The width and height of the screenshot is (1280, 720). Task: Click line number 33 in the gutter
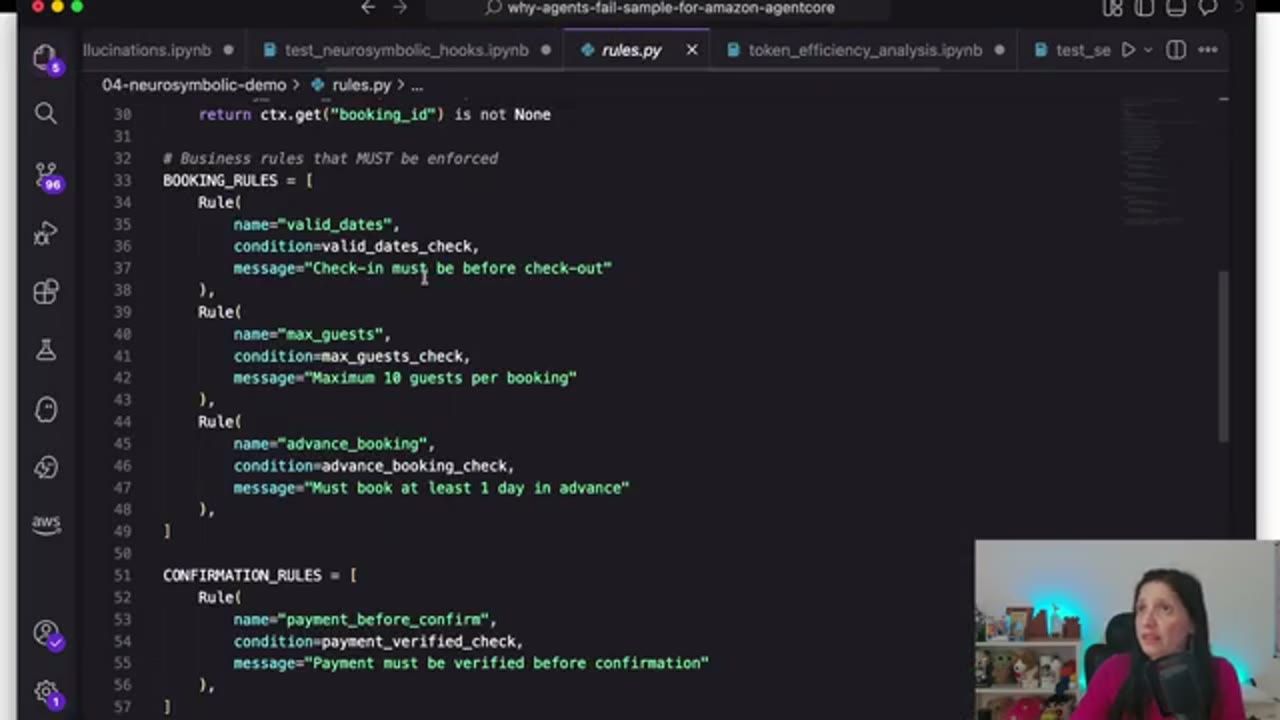tap(122, 180)
